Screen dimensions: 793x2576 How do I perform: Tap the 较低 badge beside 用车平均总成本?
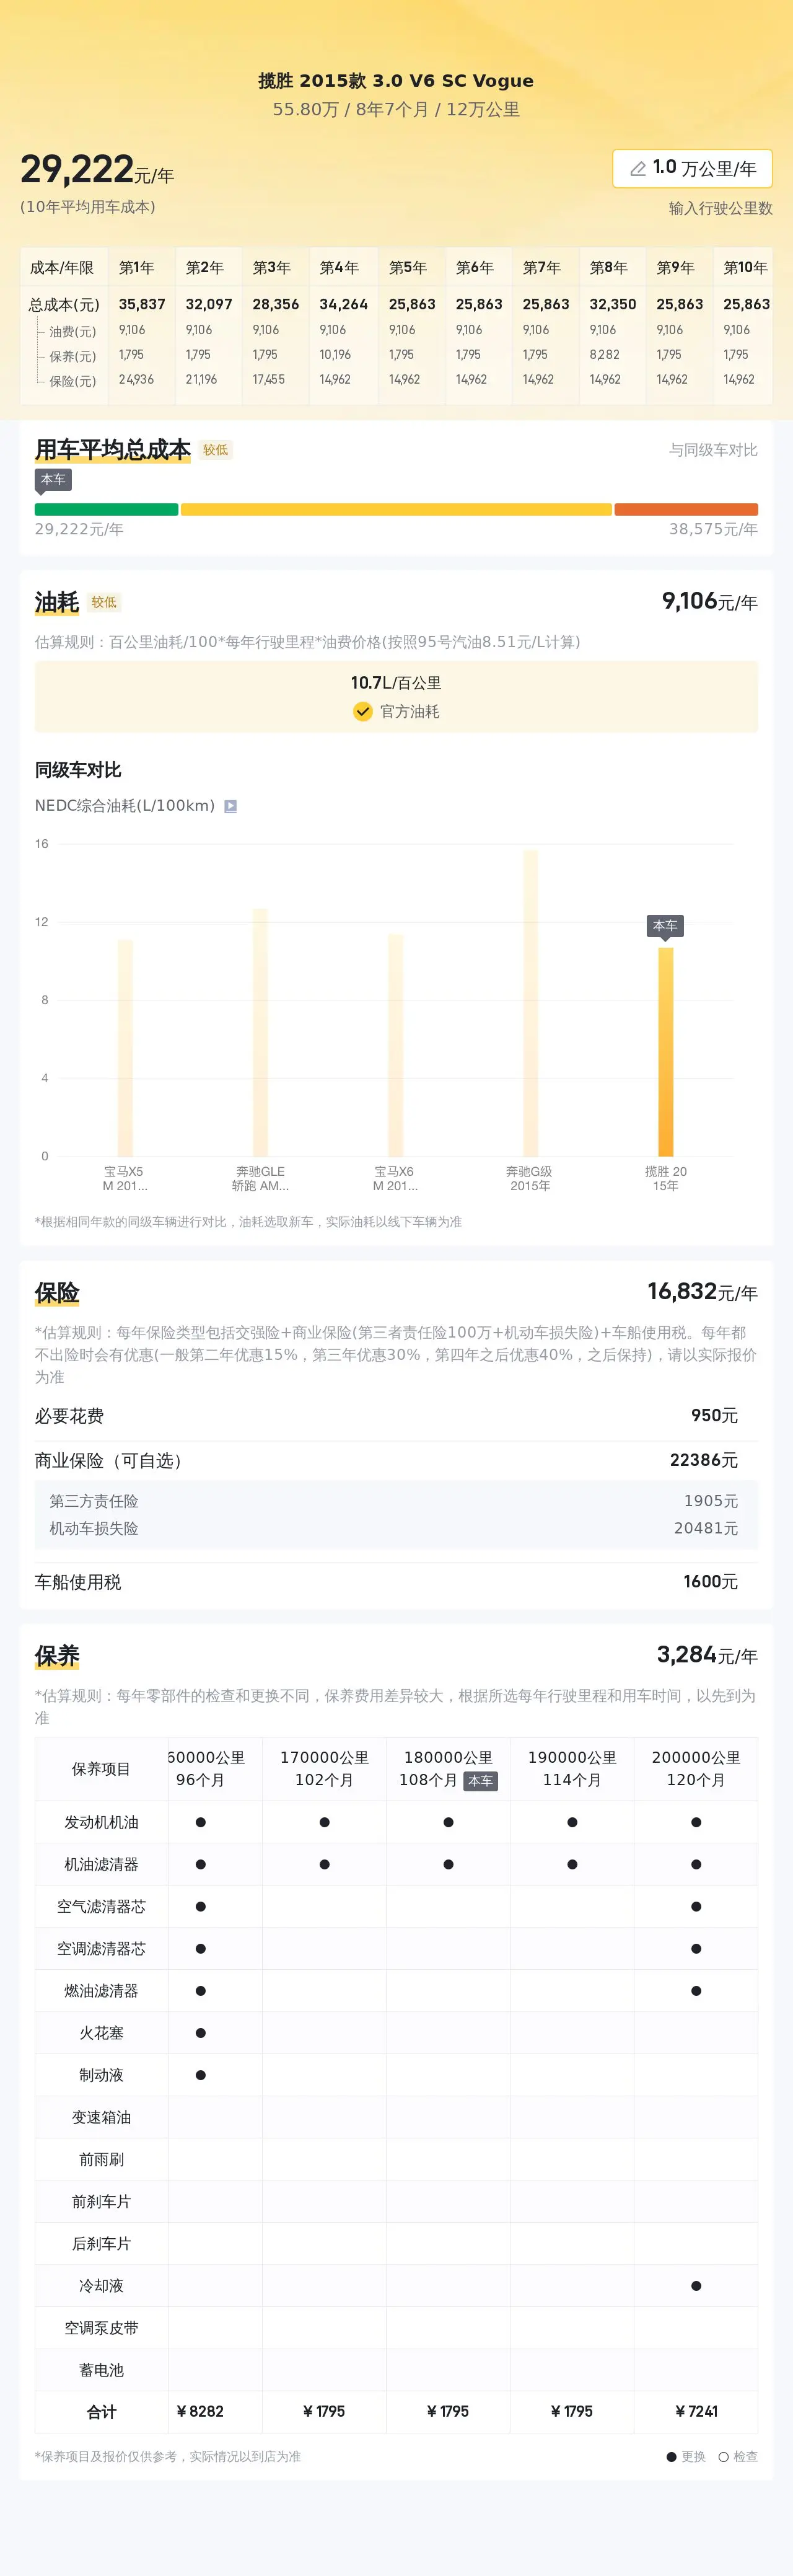point(216,450)
